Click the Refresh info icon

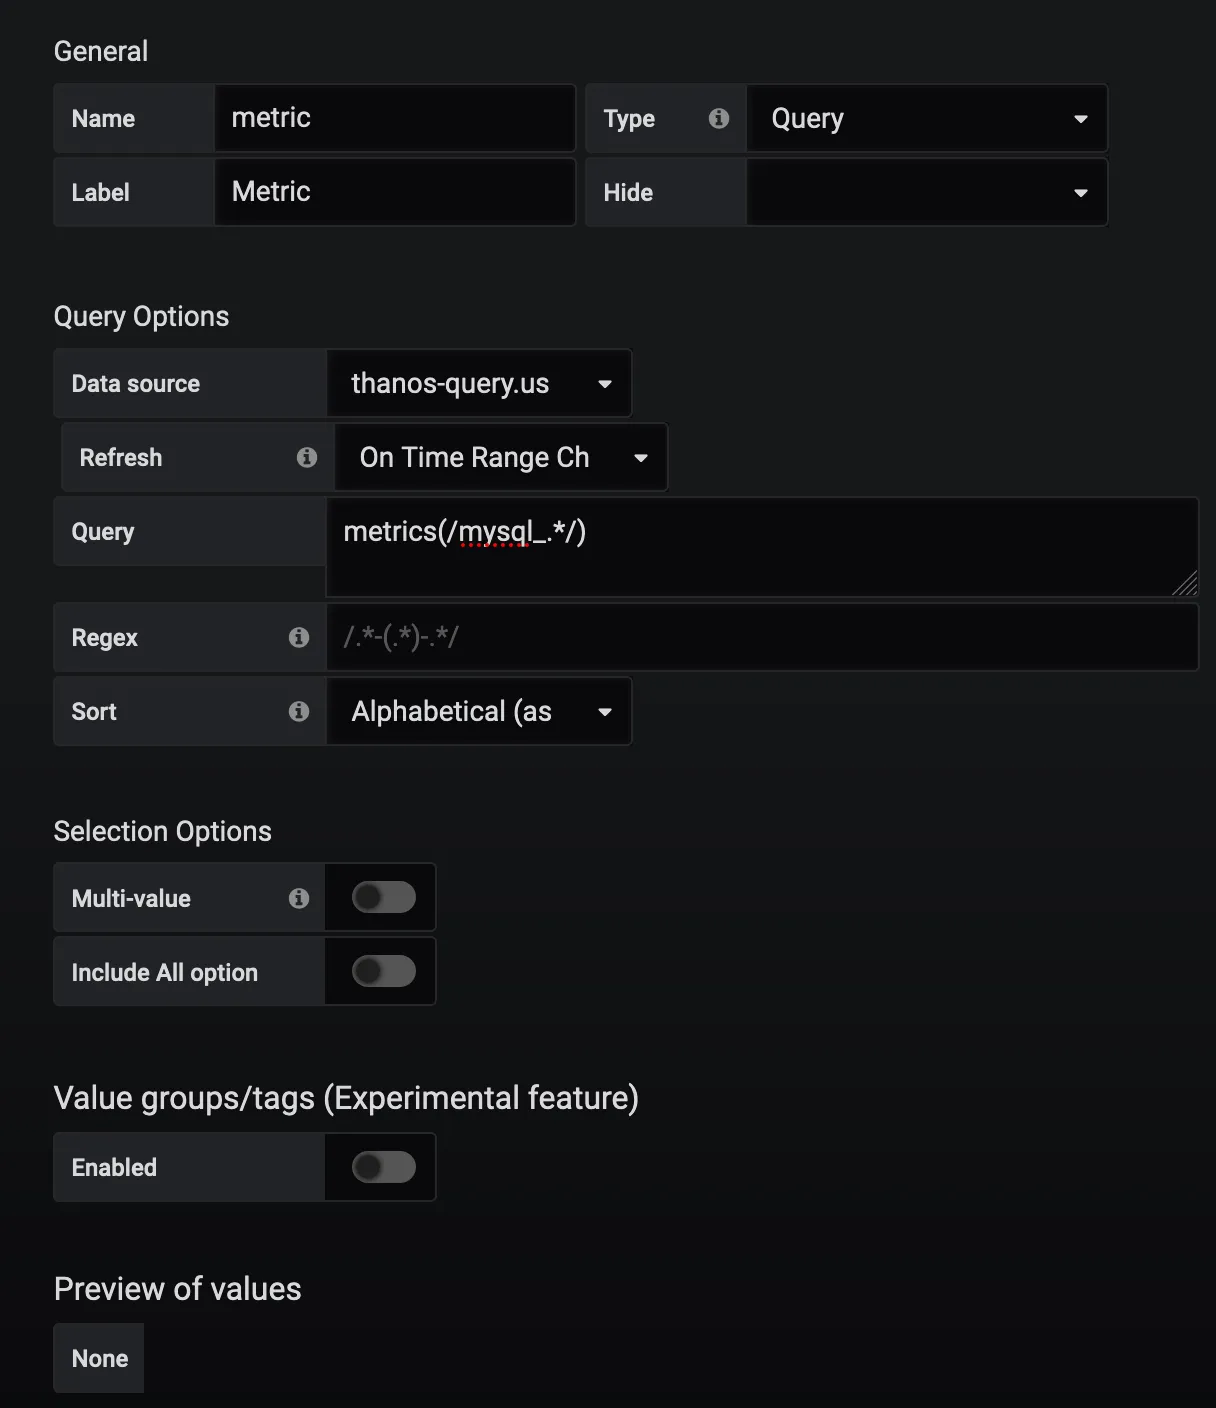(307, 457)
